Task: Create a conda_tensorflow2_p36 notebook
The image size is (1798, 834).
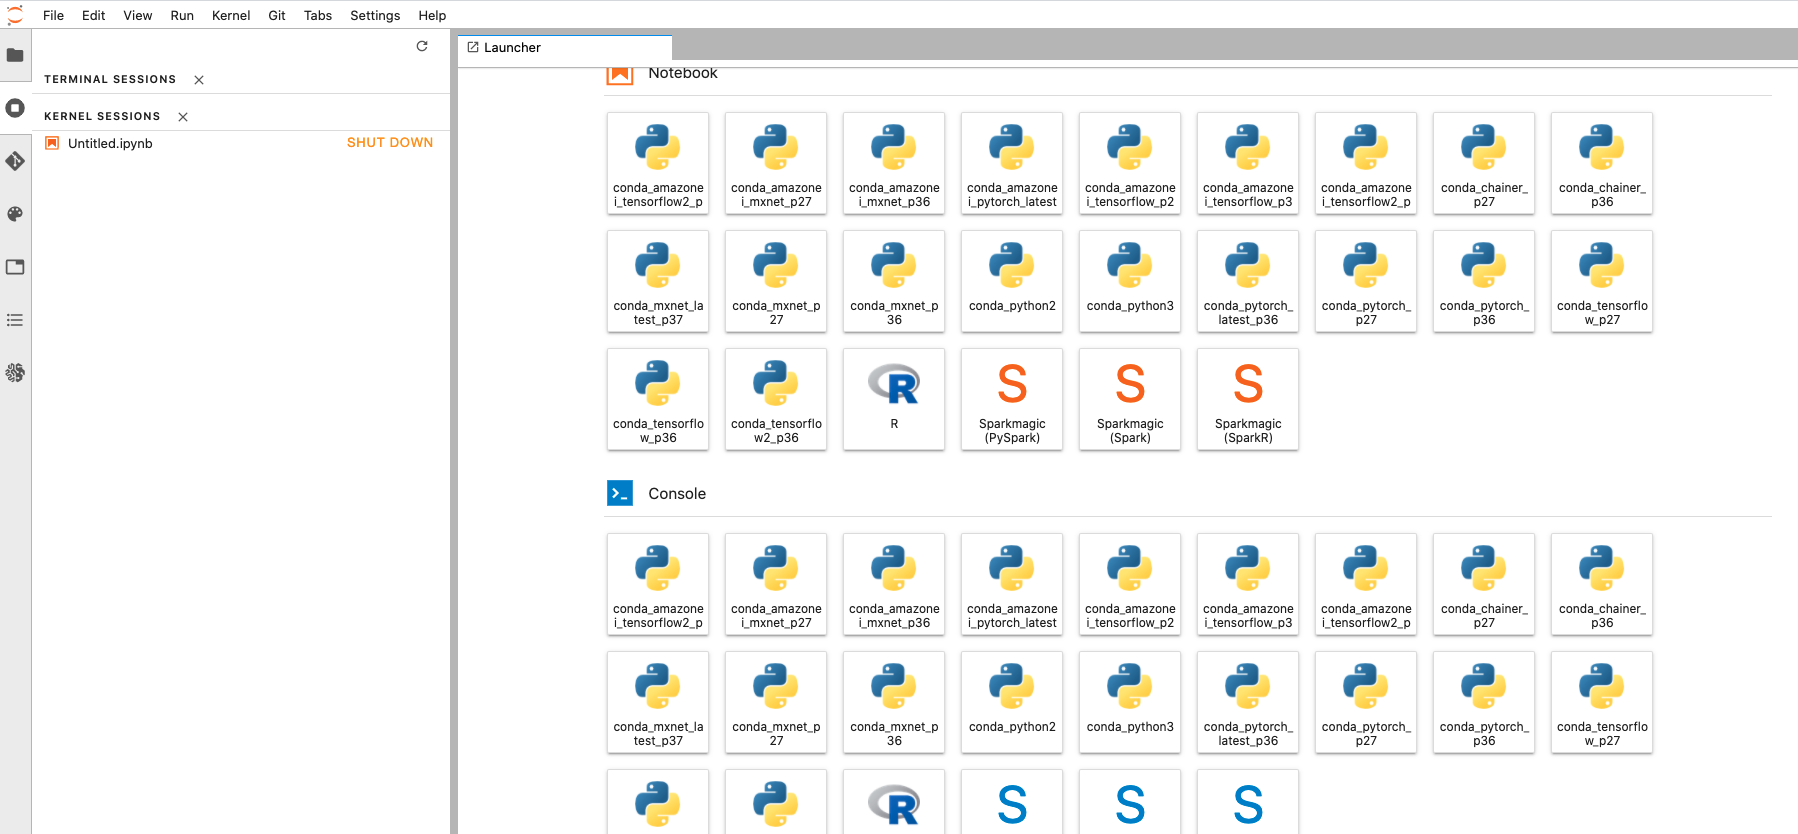Action: pos(776,399)
